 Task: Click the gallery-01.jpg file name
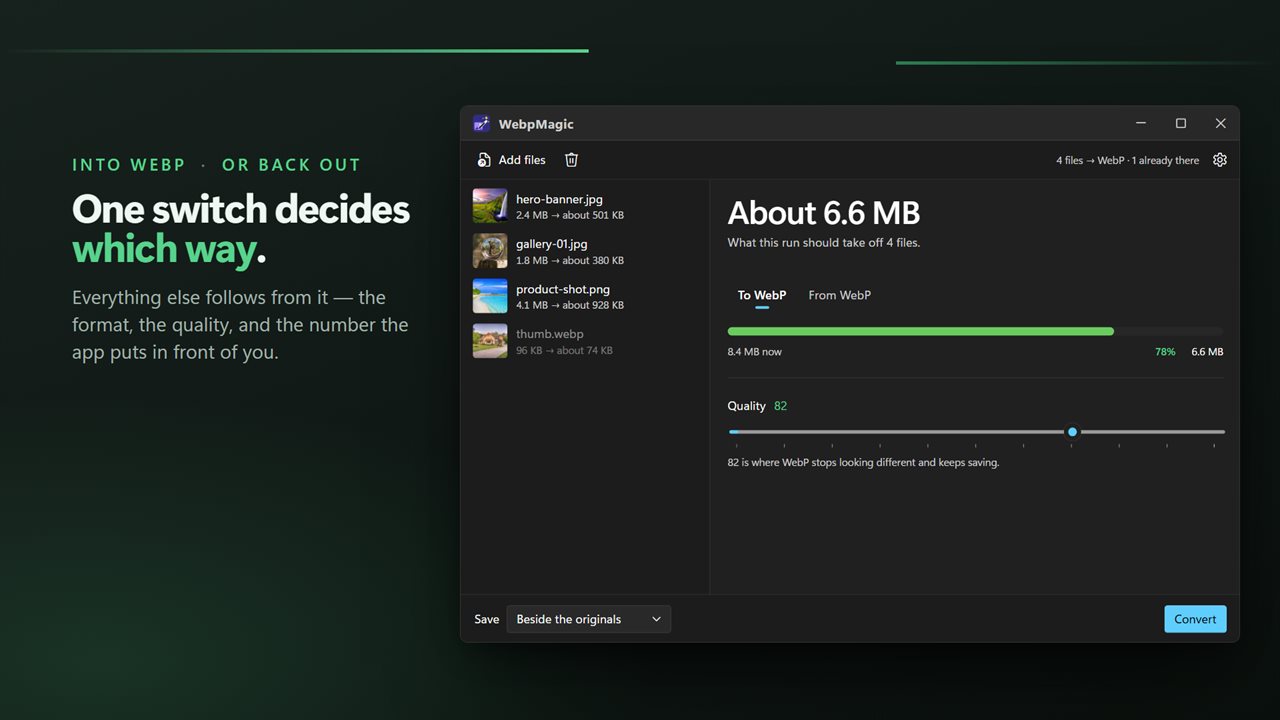coord(552,244)
